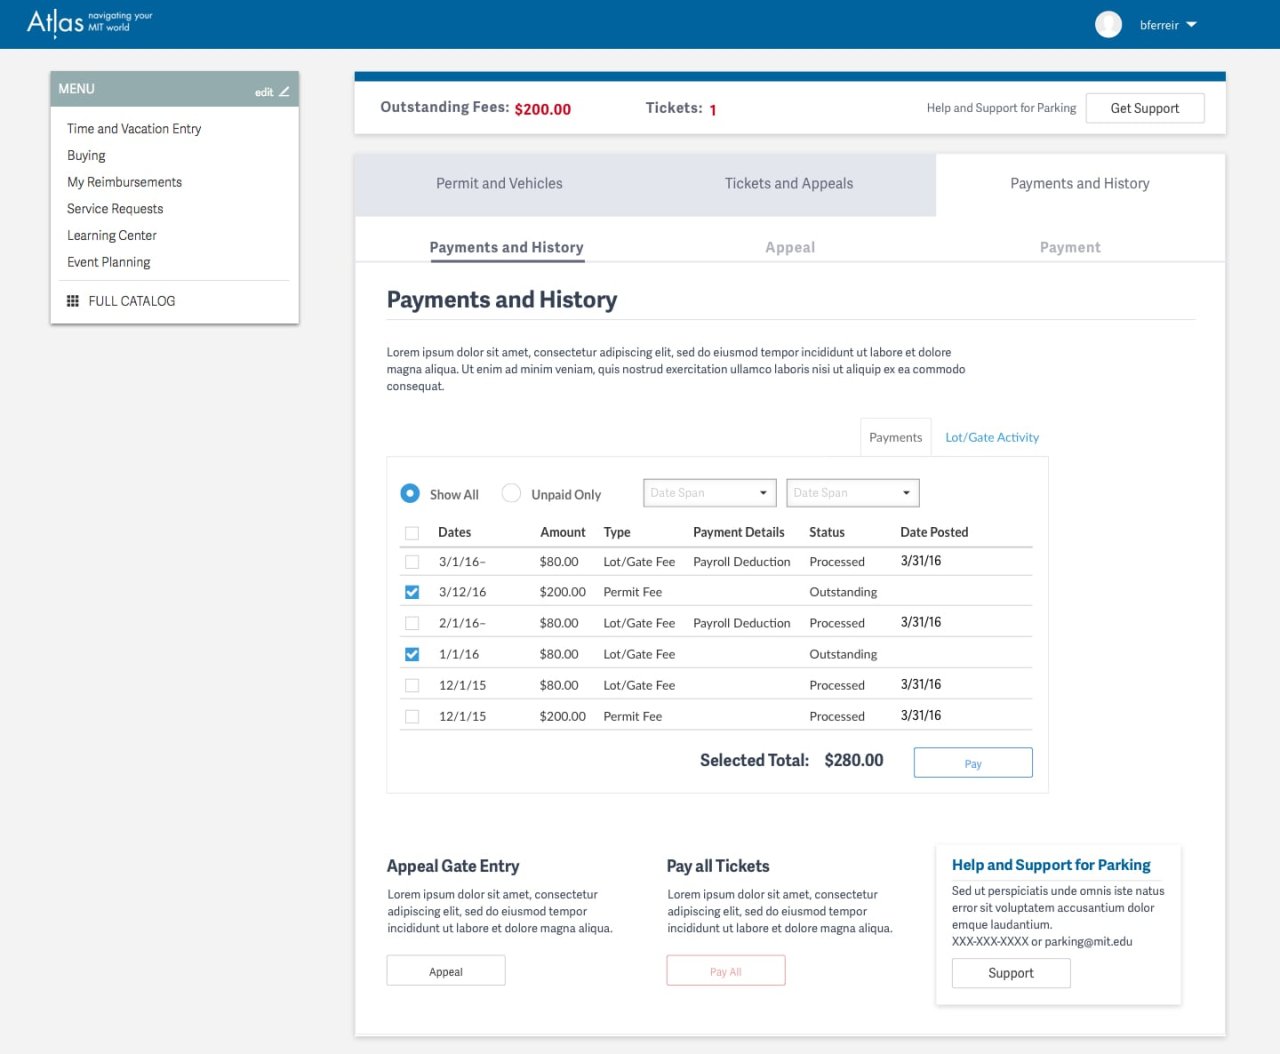Uncheck the 3/12/16 Permit Fee row

tap(412, 592)
